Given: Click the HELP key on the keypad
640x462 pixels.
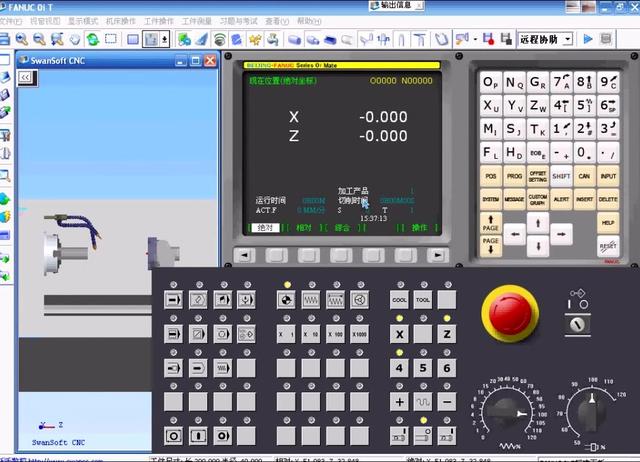Looking at the screenshot, I should pyautogui.click(x=608, y=223).
